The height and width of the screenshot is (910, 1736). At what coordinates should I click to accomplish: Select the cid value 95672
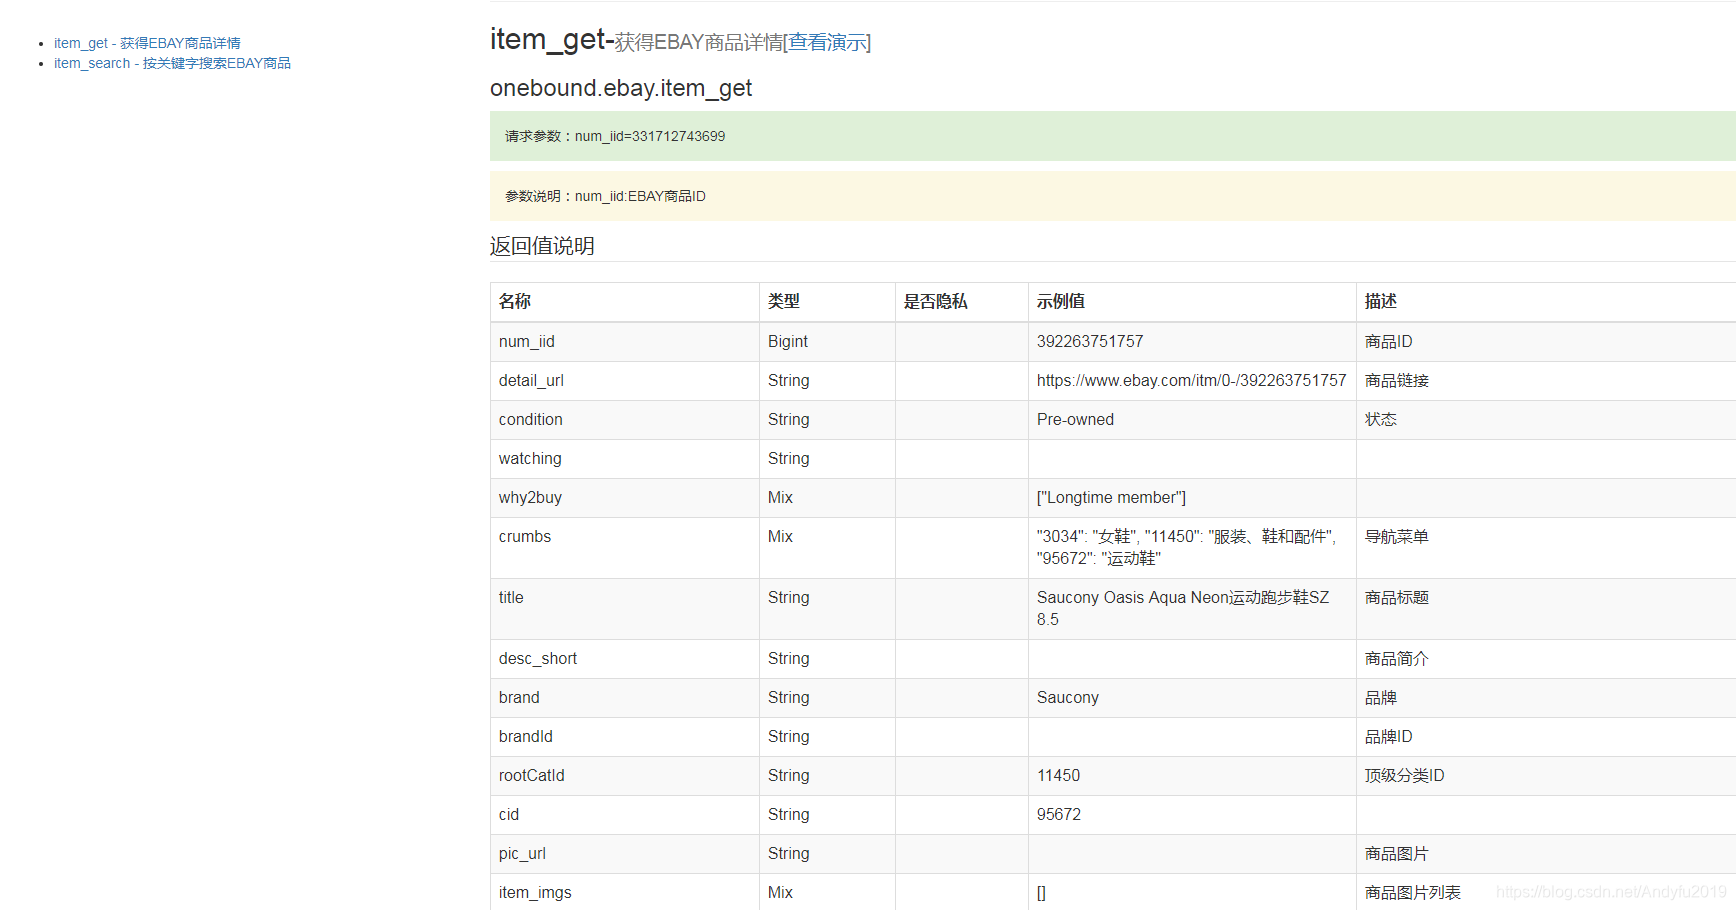pos(1059,814)
